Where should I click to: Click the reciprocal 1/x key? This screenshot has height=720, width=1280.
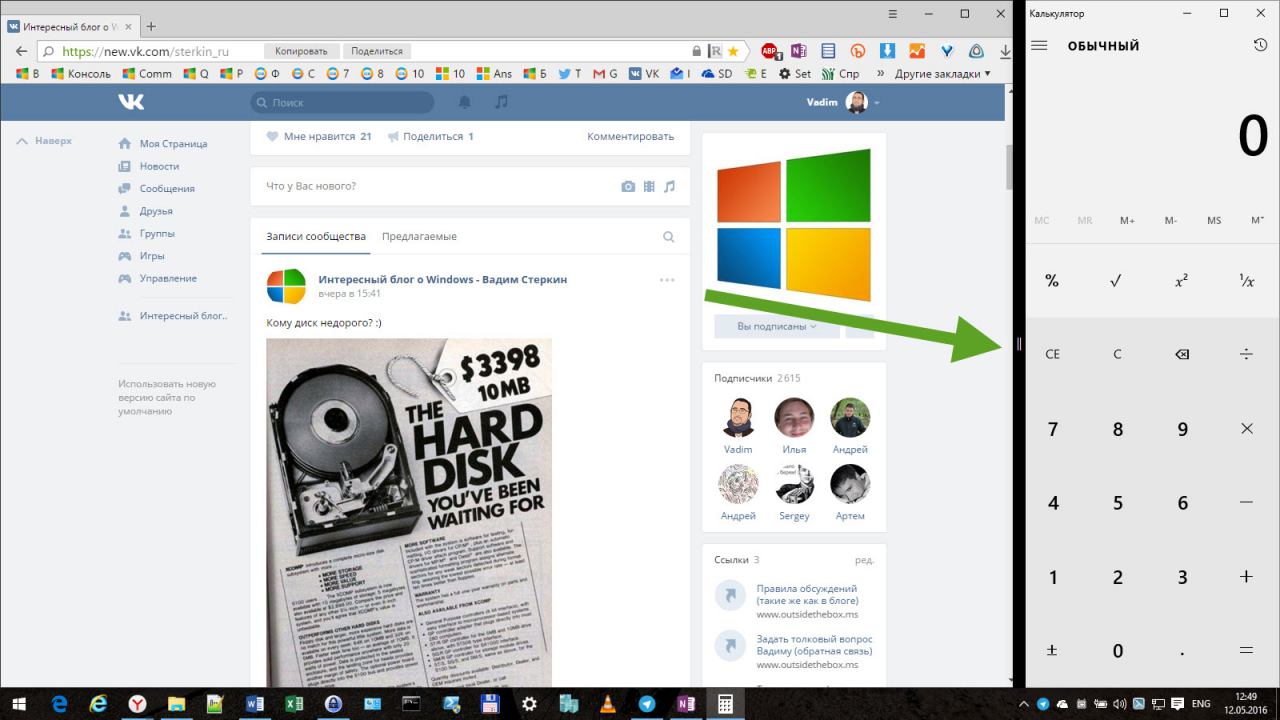click(1246, 281)
